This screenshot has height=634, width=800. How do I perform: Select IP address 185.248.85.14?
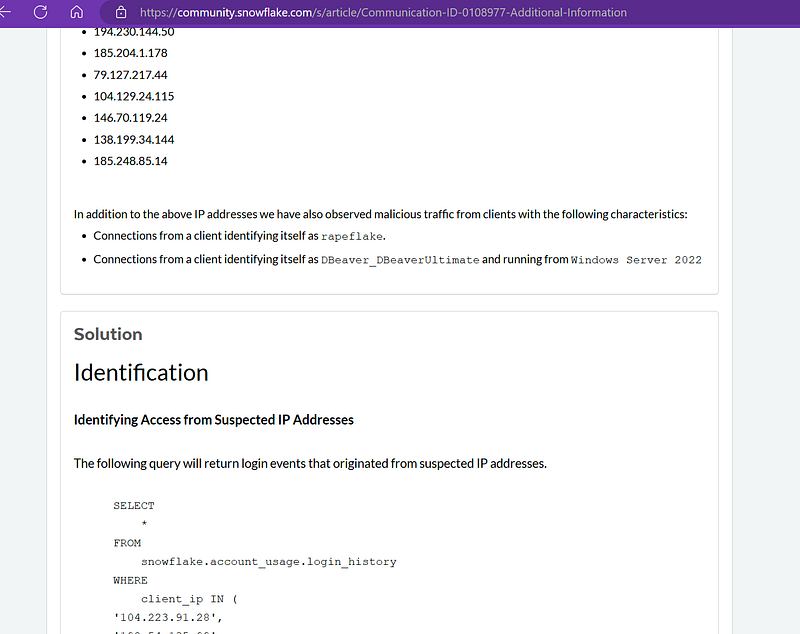pos(130,161)
